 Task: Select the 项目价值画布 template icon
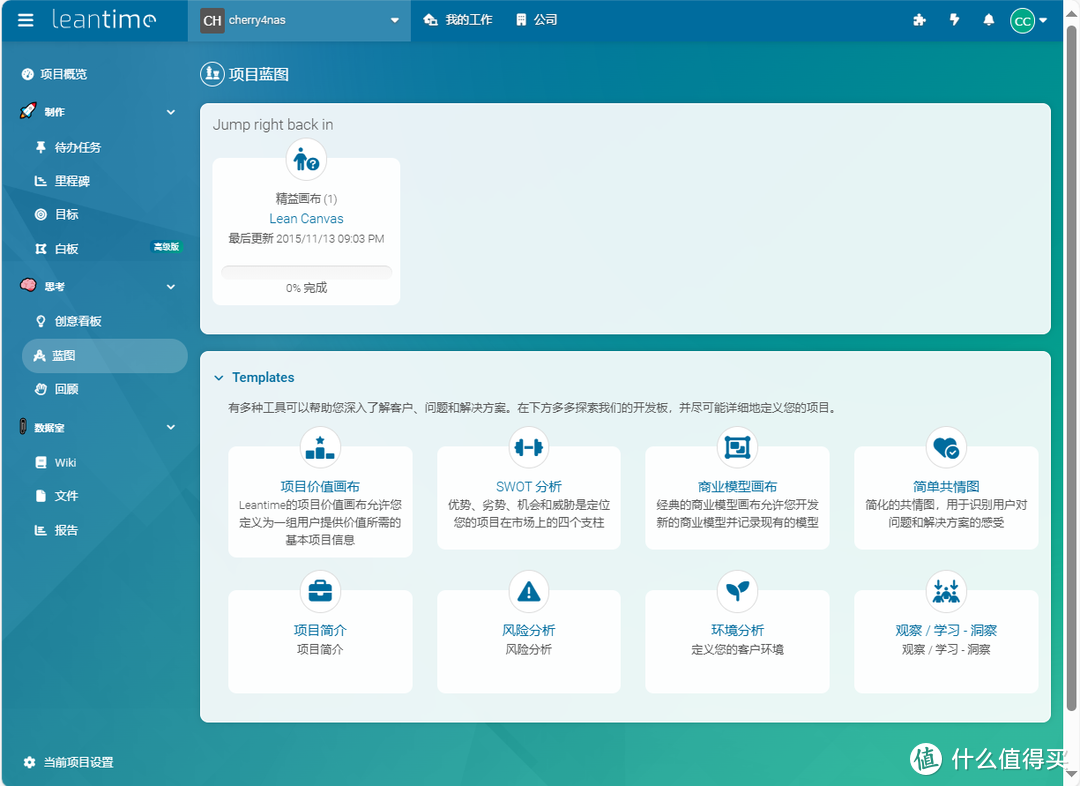(x=320, y=447)
